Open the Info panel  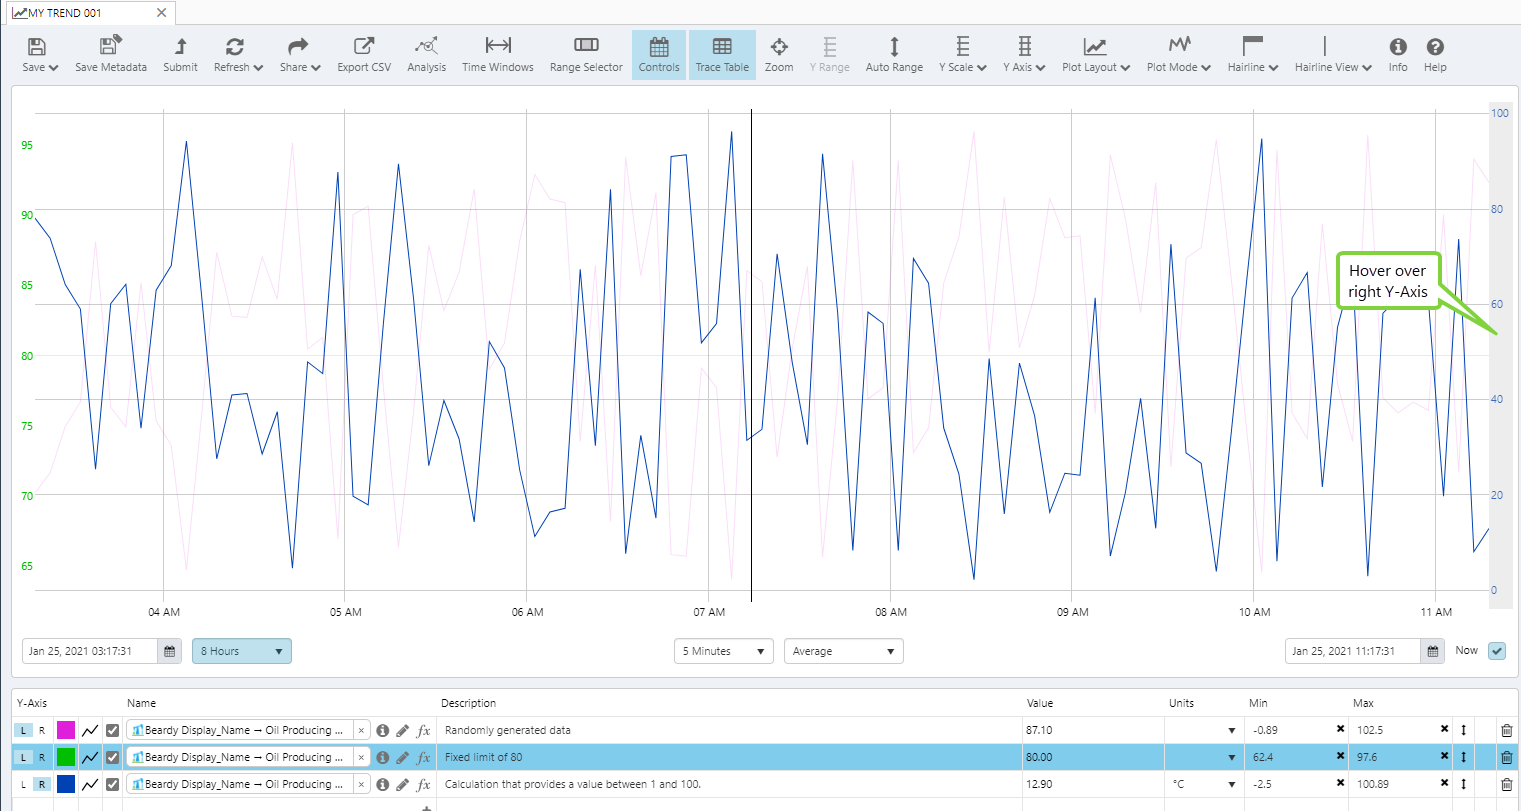1397,54
